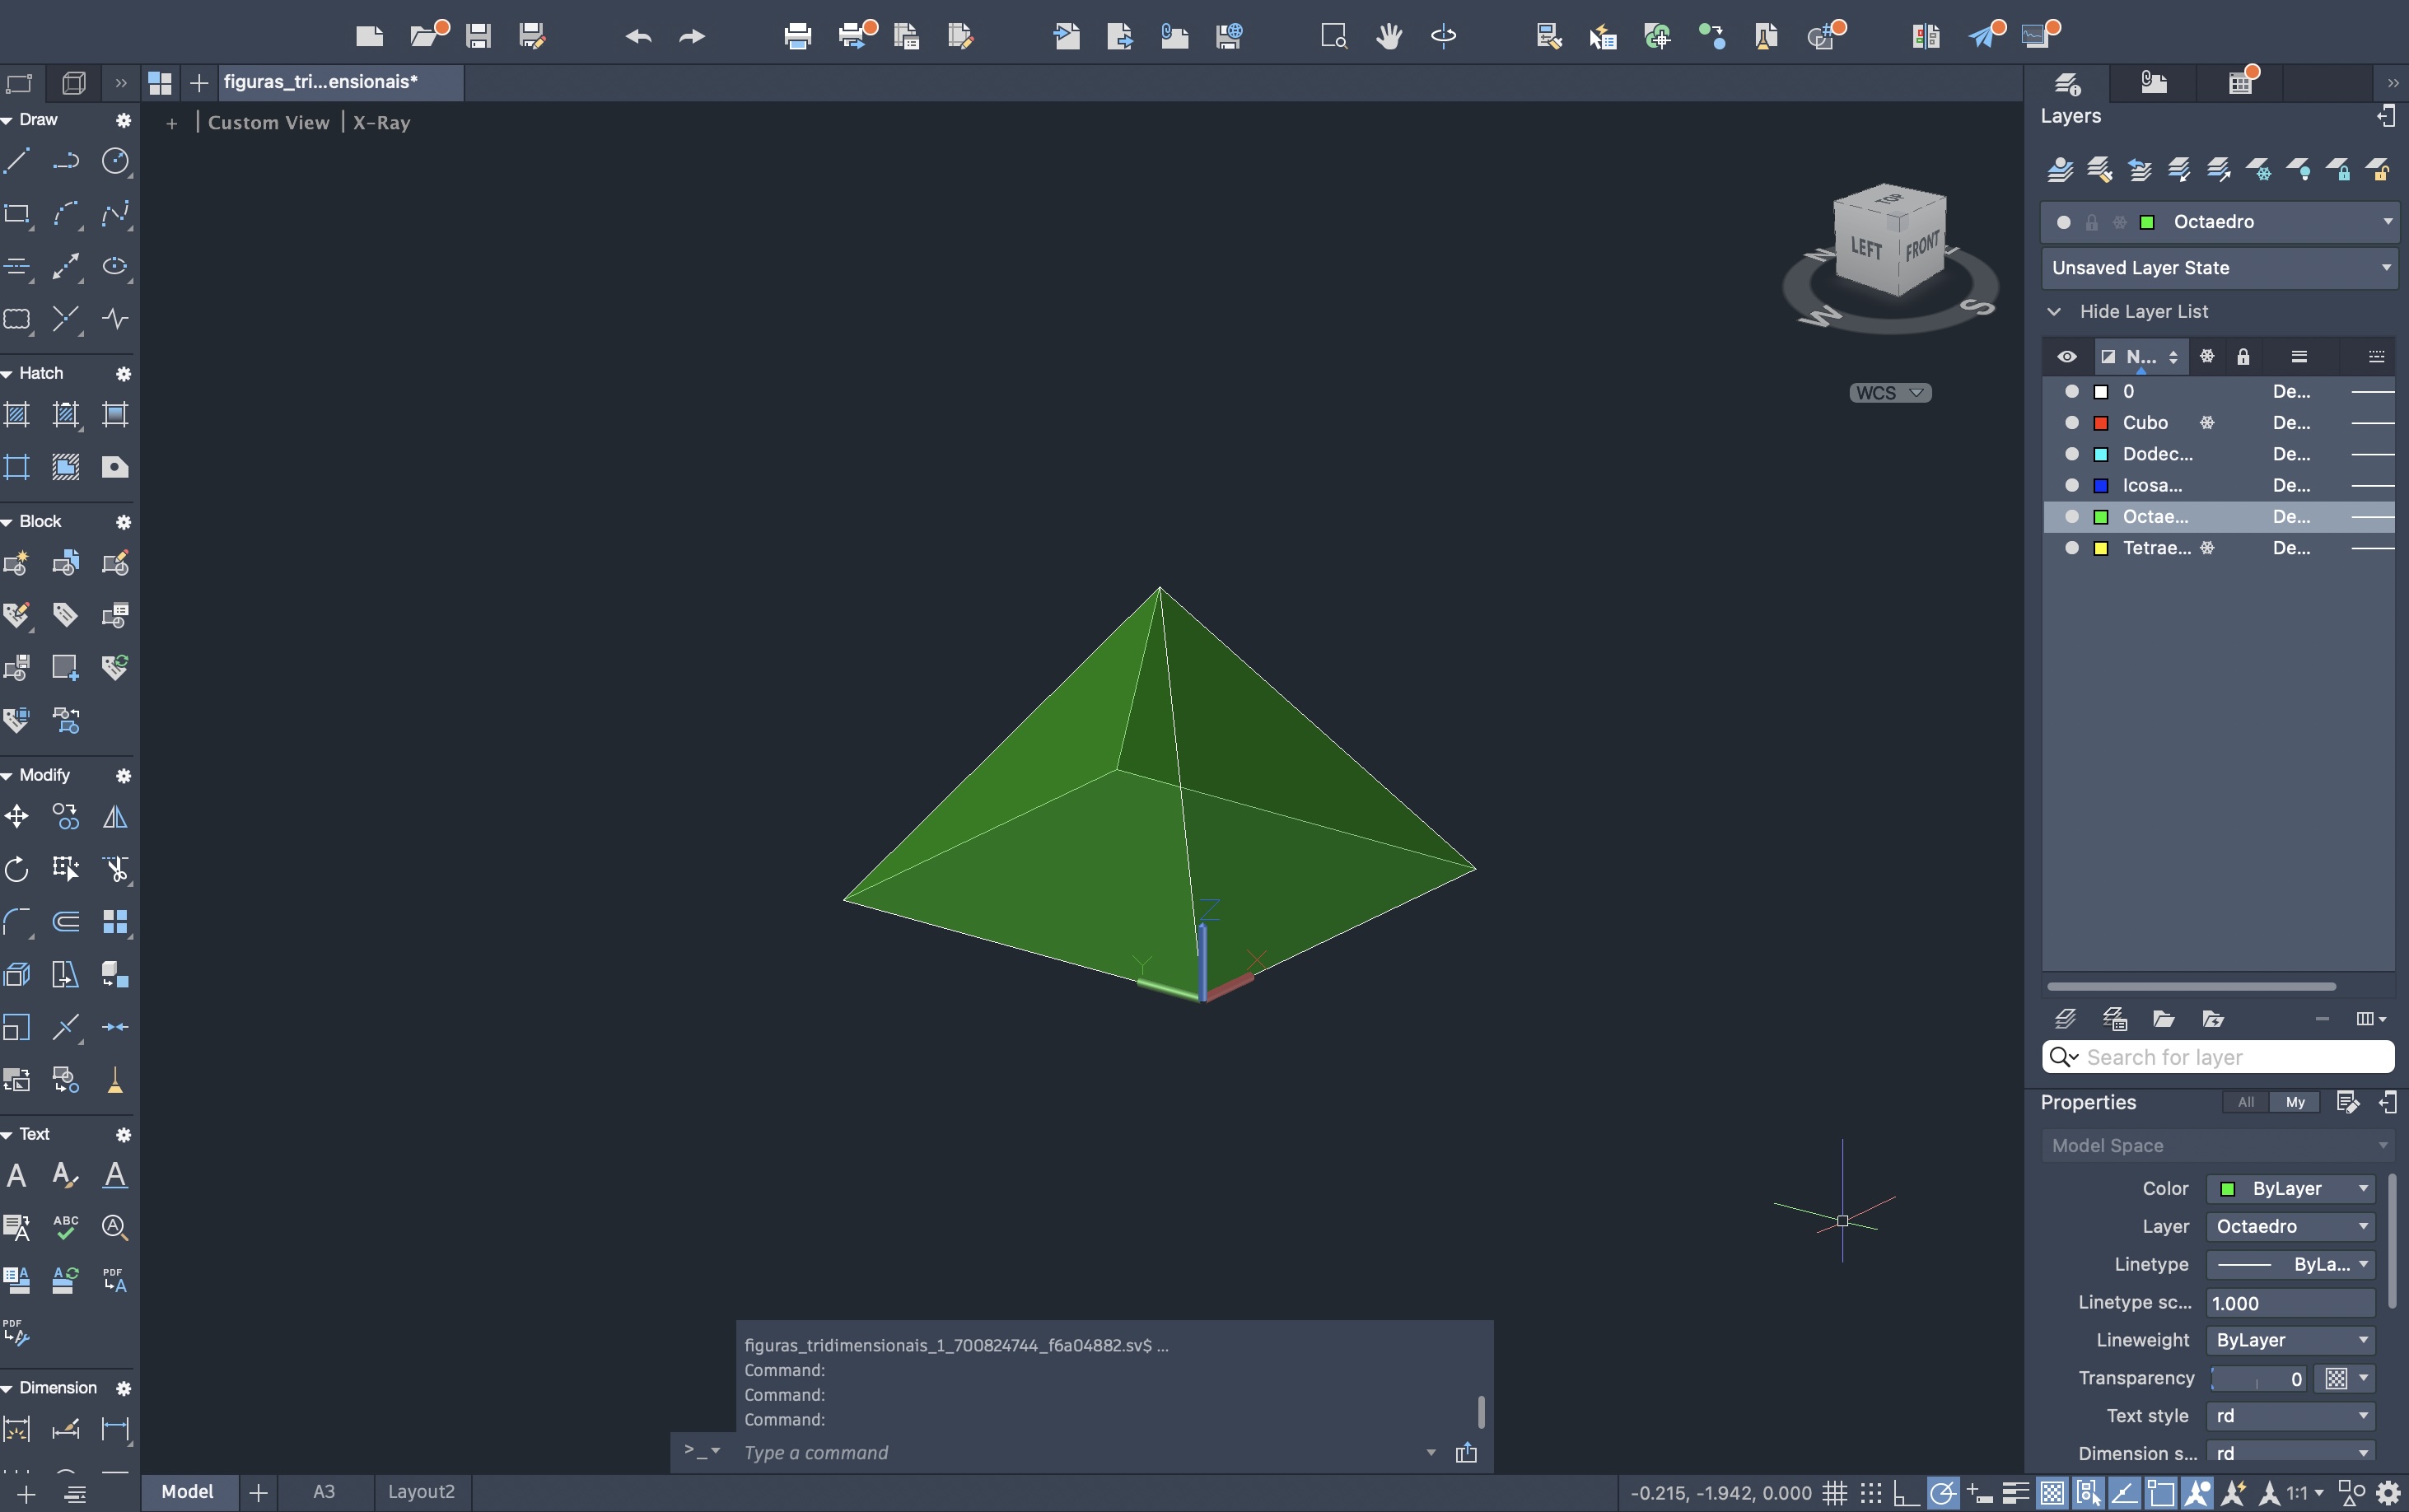
Task: Toggle grid display in status bar
Action: (1834, 1494)
